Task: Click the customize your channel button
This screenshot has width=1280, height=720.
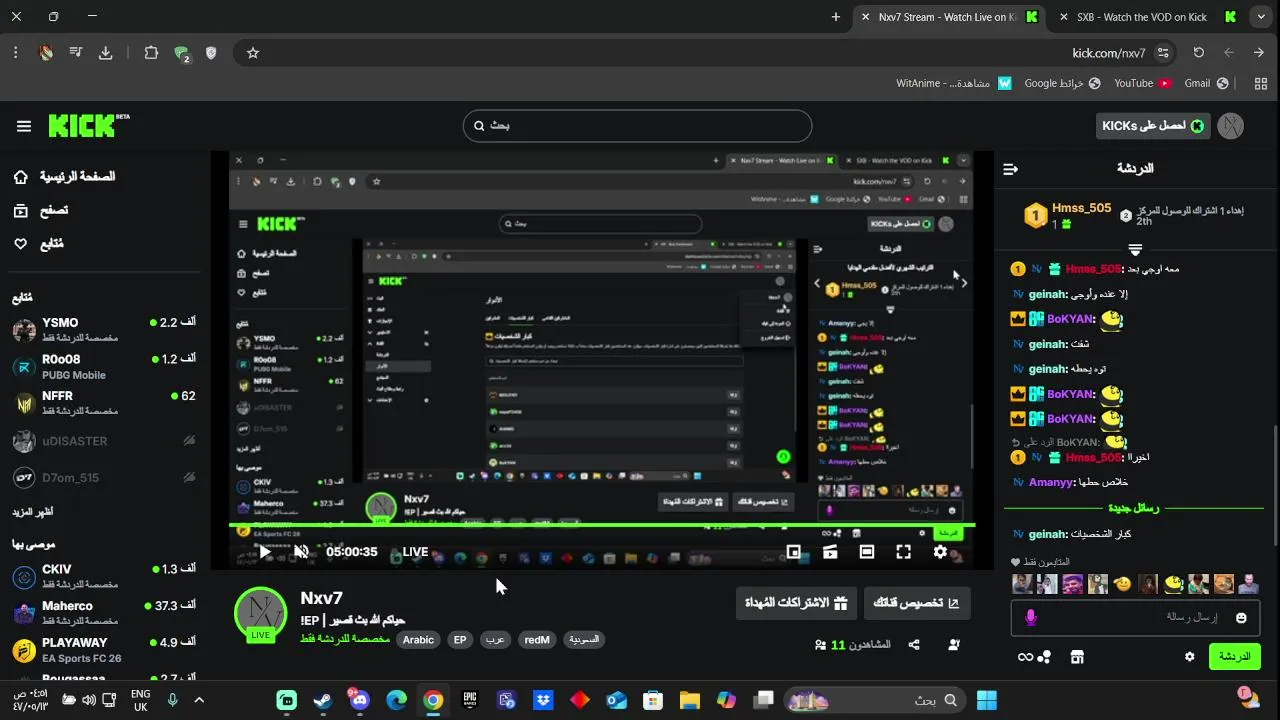Action: [x=916, y=603]
